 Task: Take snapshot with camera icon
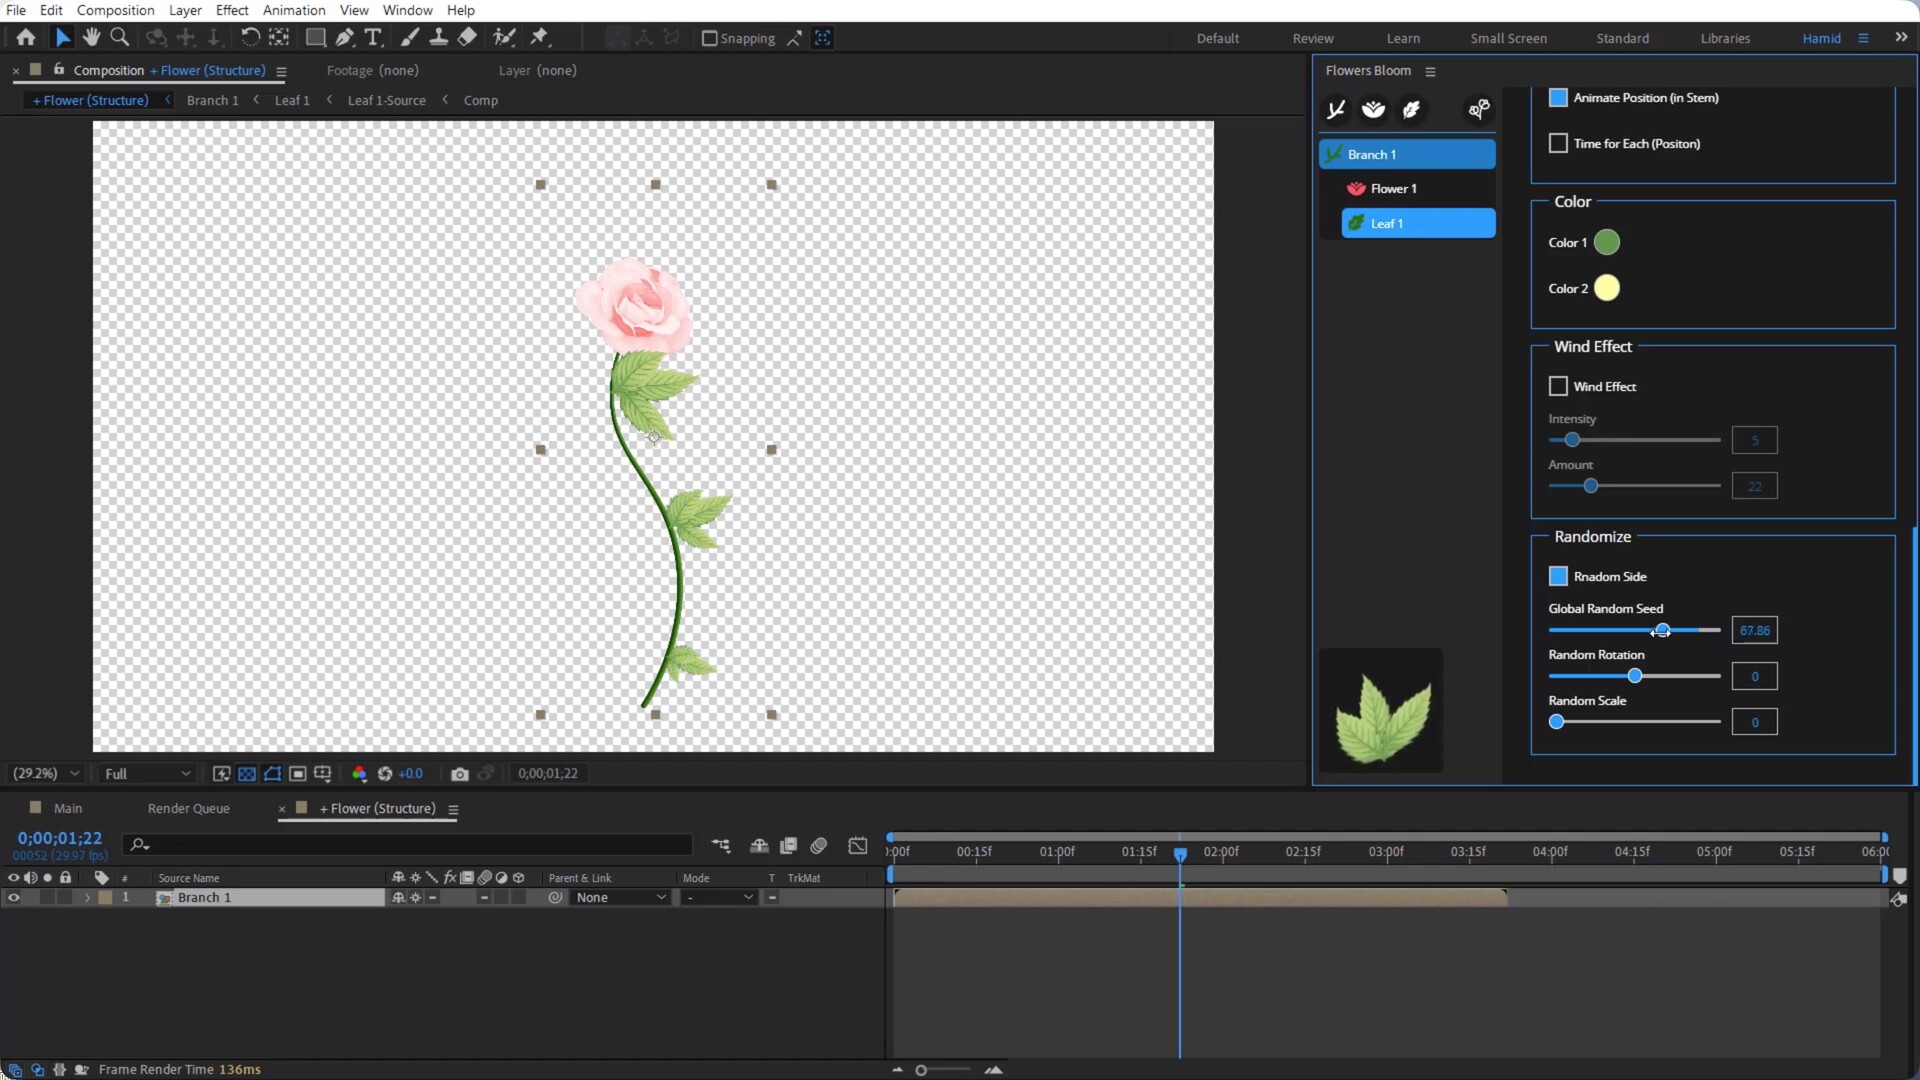(459, 774)
